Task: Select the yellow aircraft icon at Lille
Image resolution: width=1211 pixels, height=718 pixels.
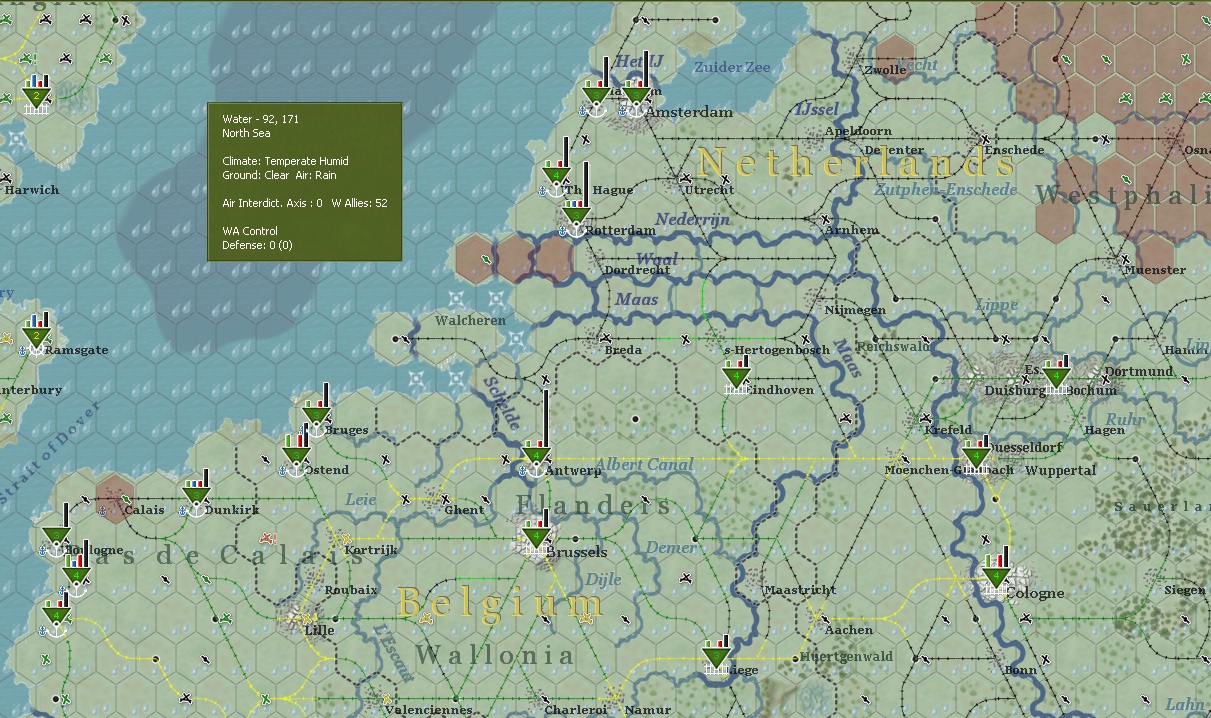Action: (x=308, y=620)
